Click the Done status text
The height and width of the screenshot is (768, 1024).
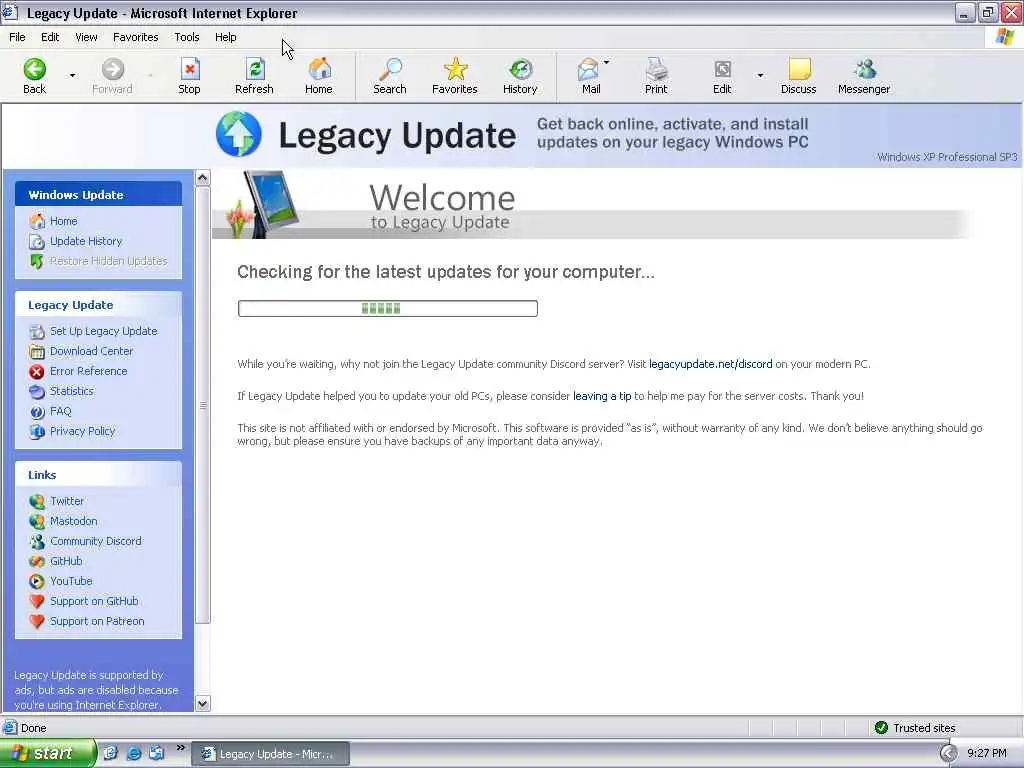click(x=33, y=728)
